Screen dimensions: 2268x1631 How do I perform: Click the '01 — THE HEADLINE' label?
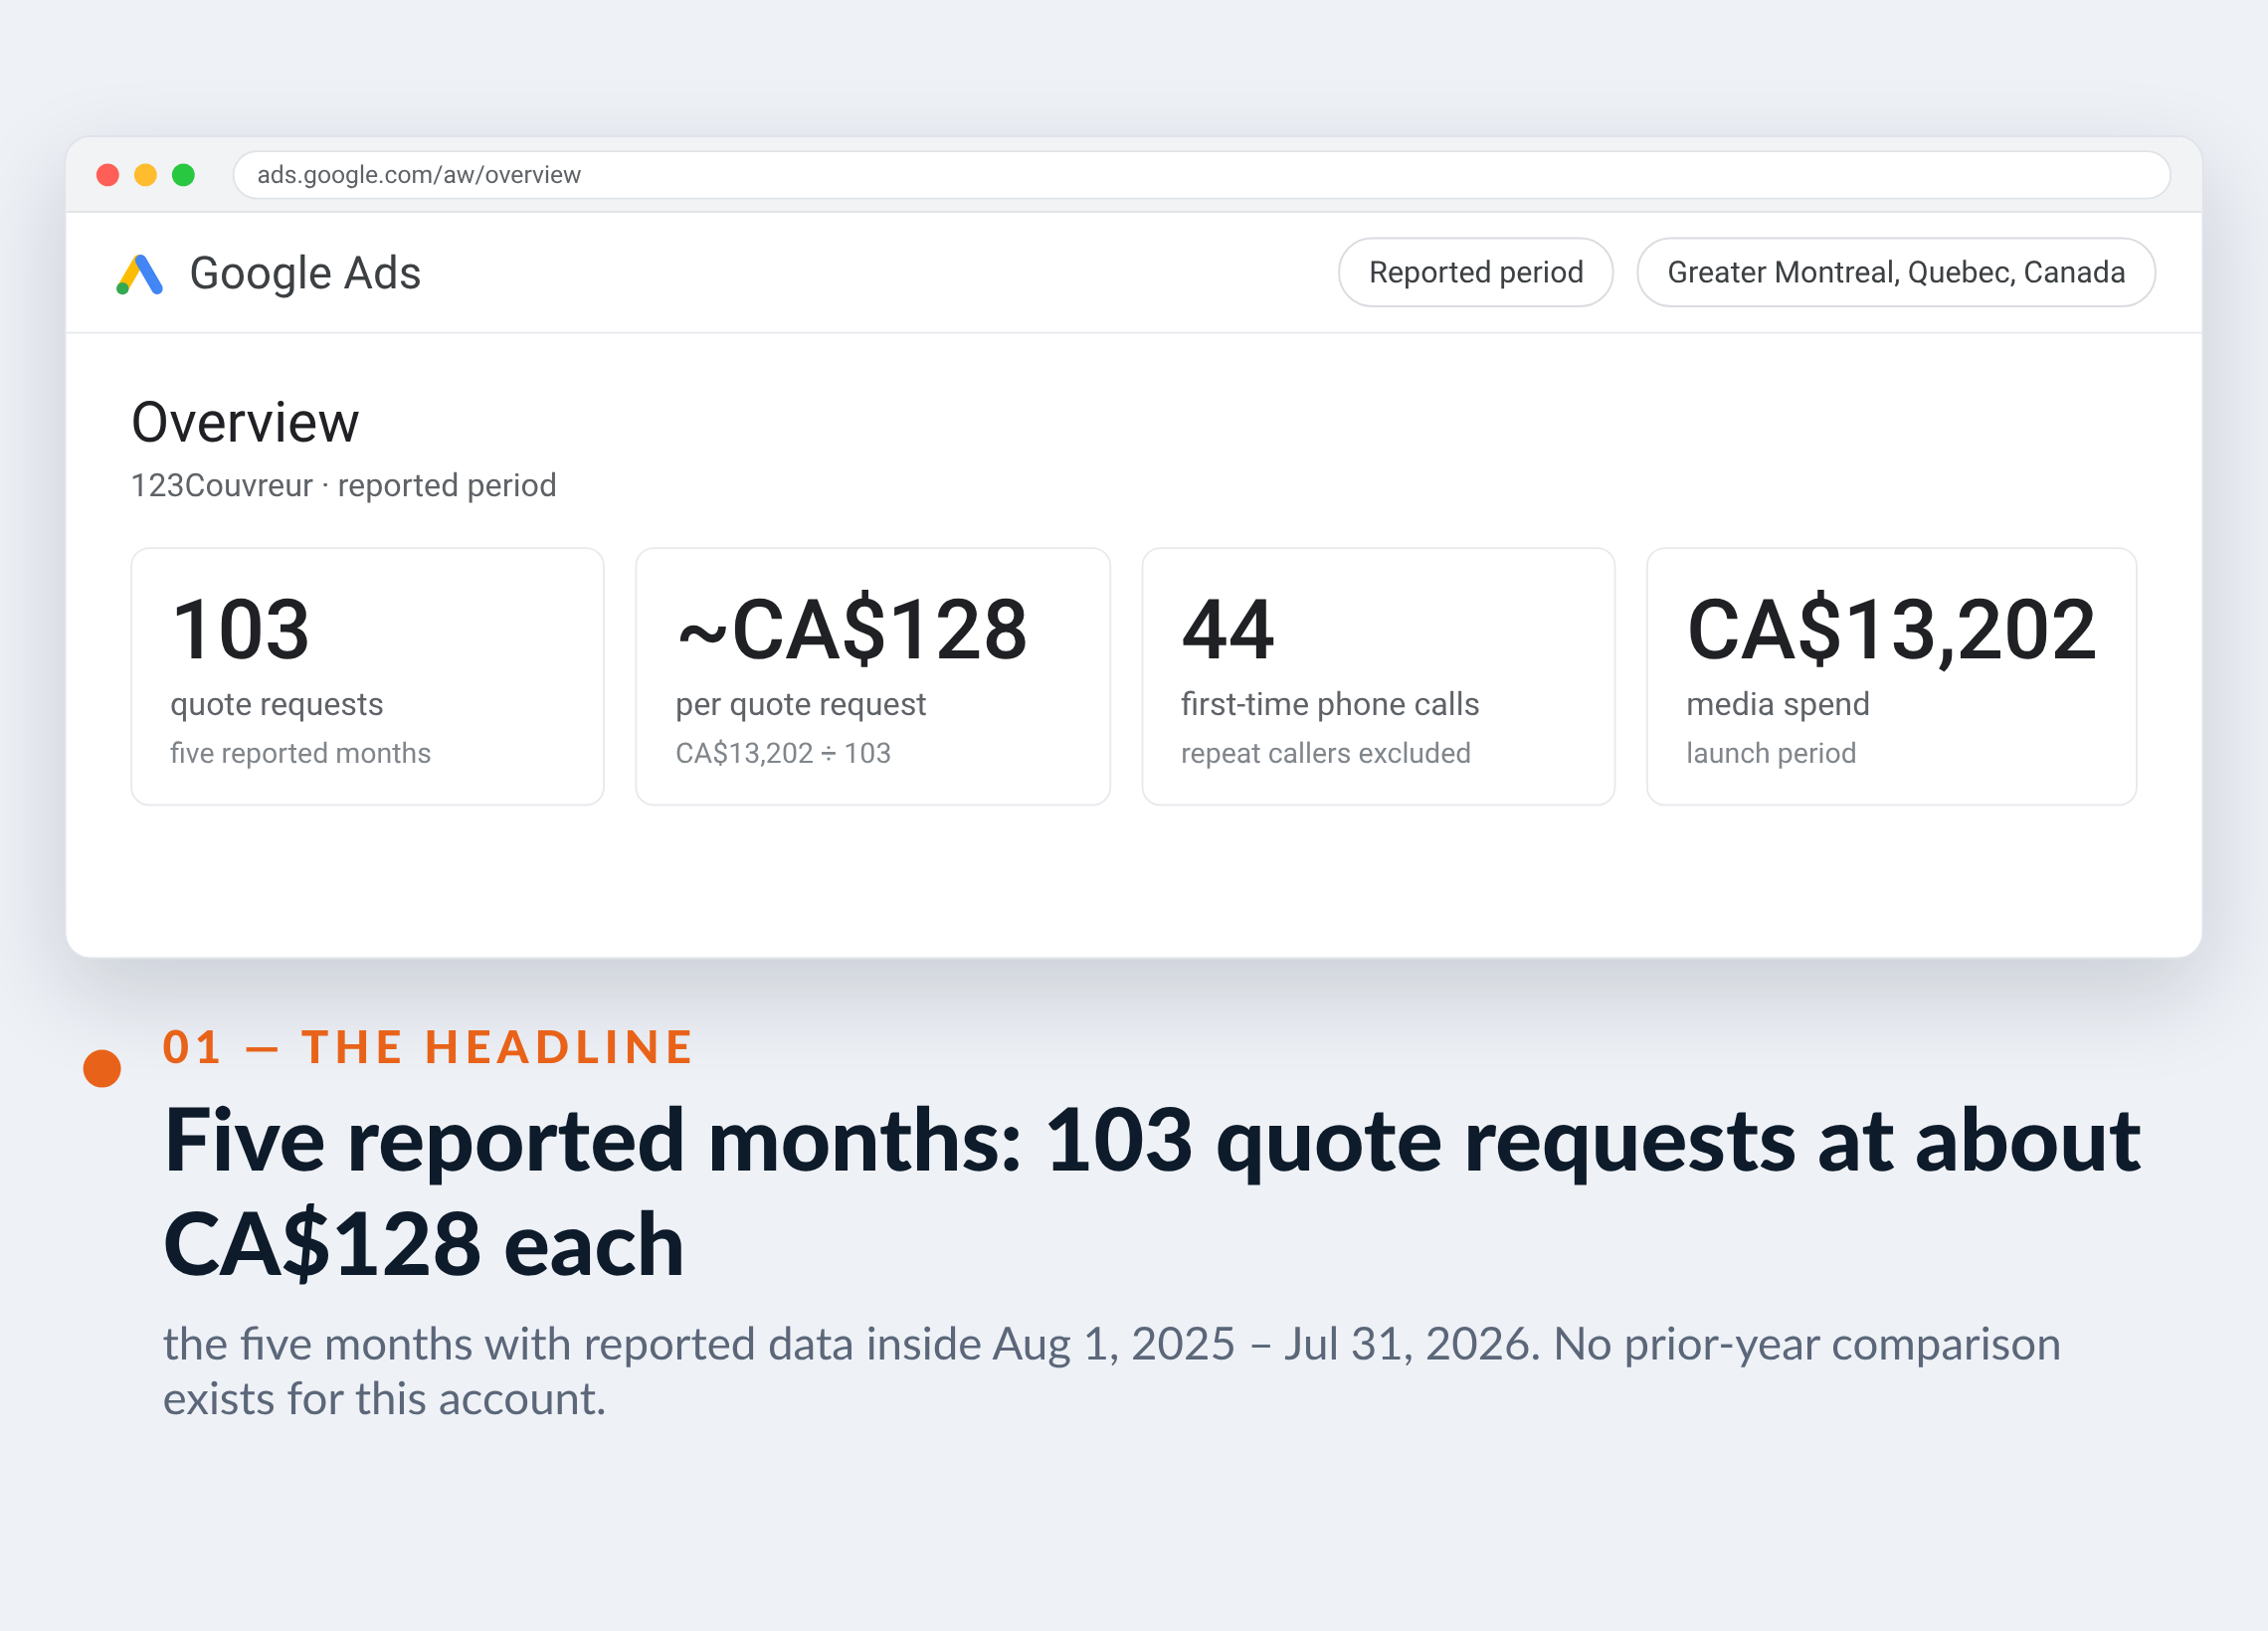pos(428,1047)
